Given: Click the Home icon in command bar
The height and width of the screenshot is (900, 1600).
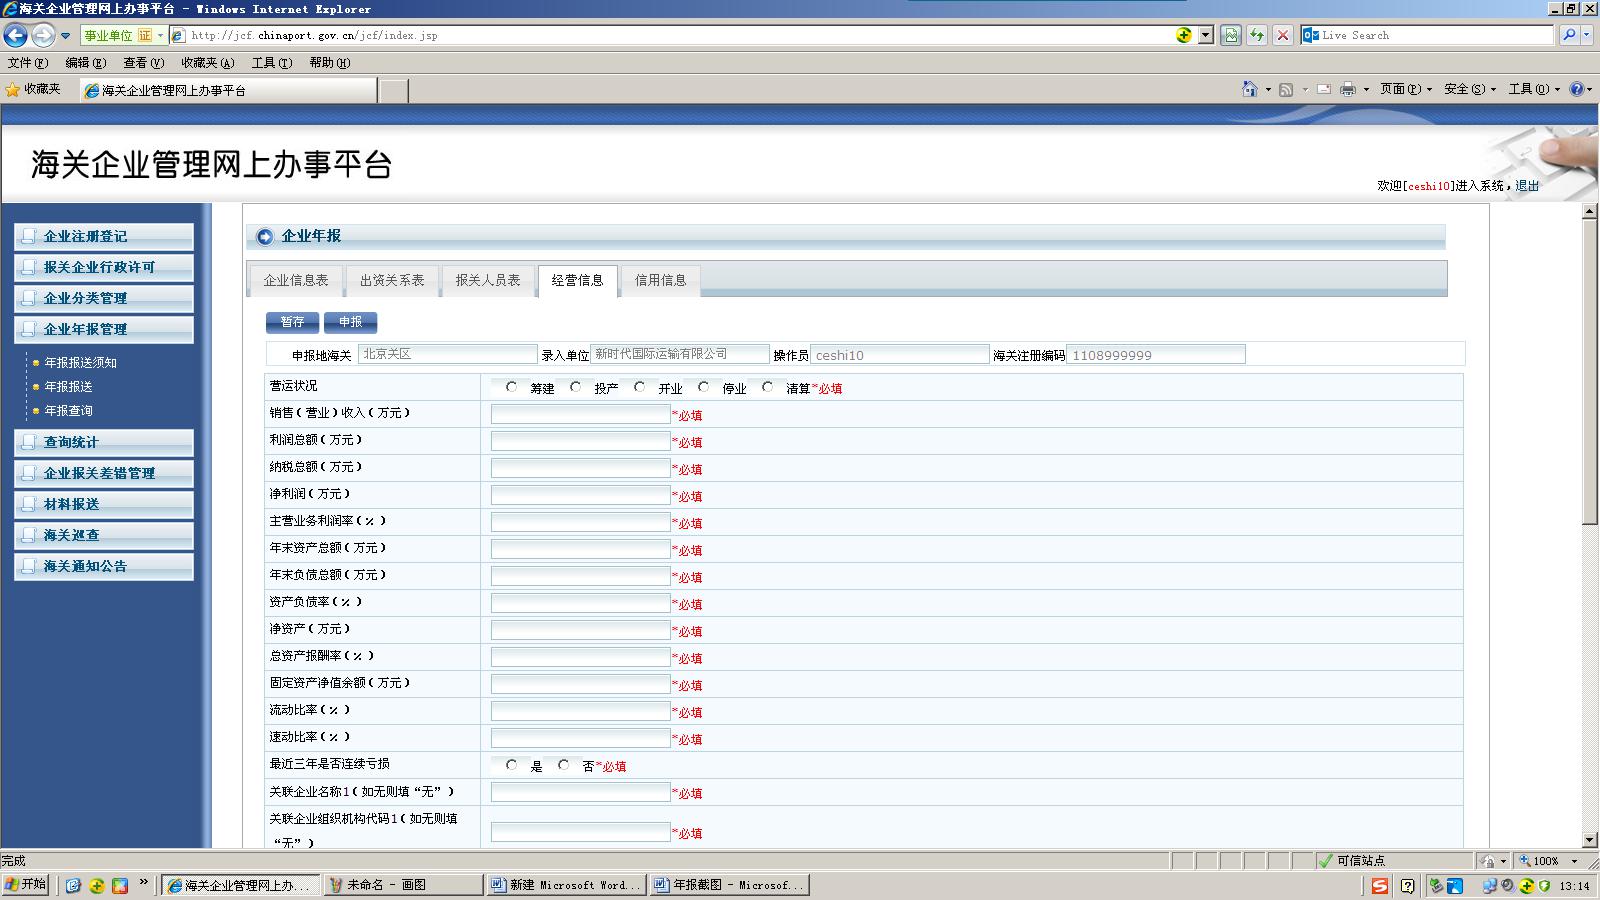Looking at the screenshot, I should (x=1249, y=89).
